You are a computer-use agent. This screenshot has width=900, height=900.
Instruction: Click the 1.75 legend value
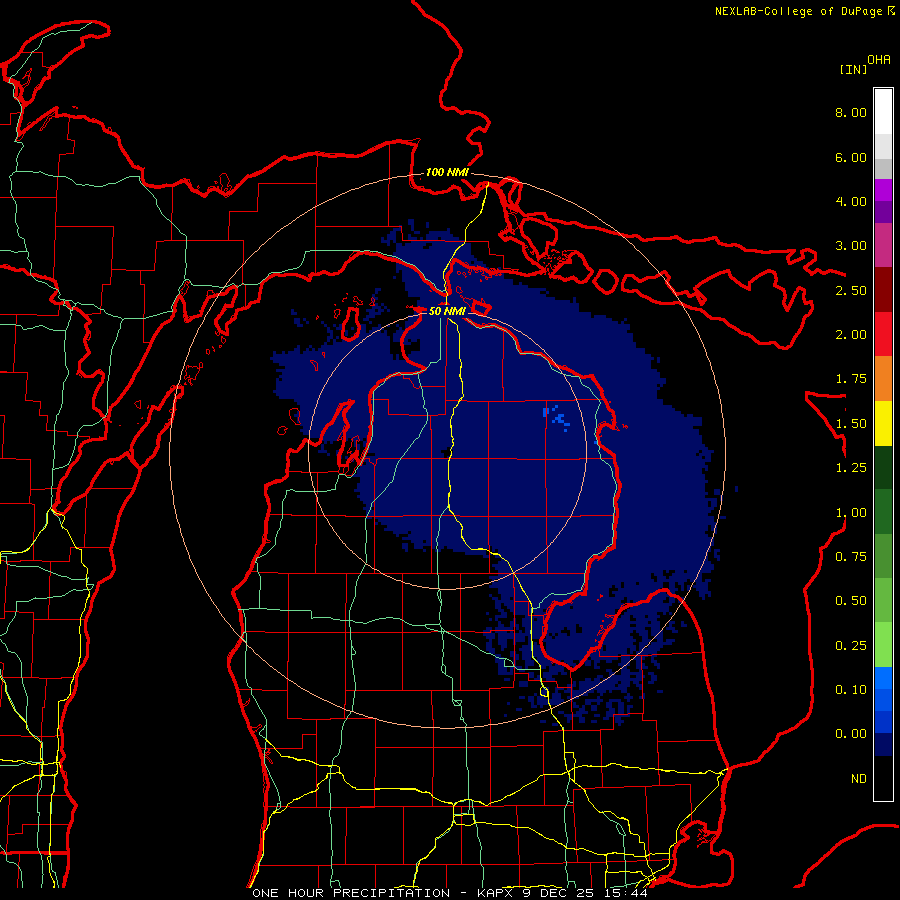pyautogui.click(x=851, y=379)
